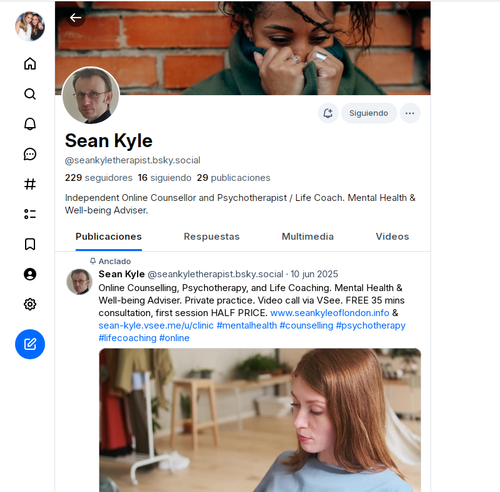
Task: Go back using the arrow button
Action: [76, 18]
